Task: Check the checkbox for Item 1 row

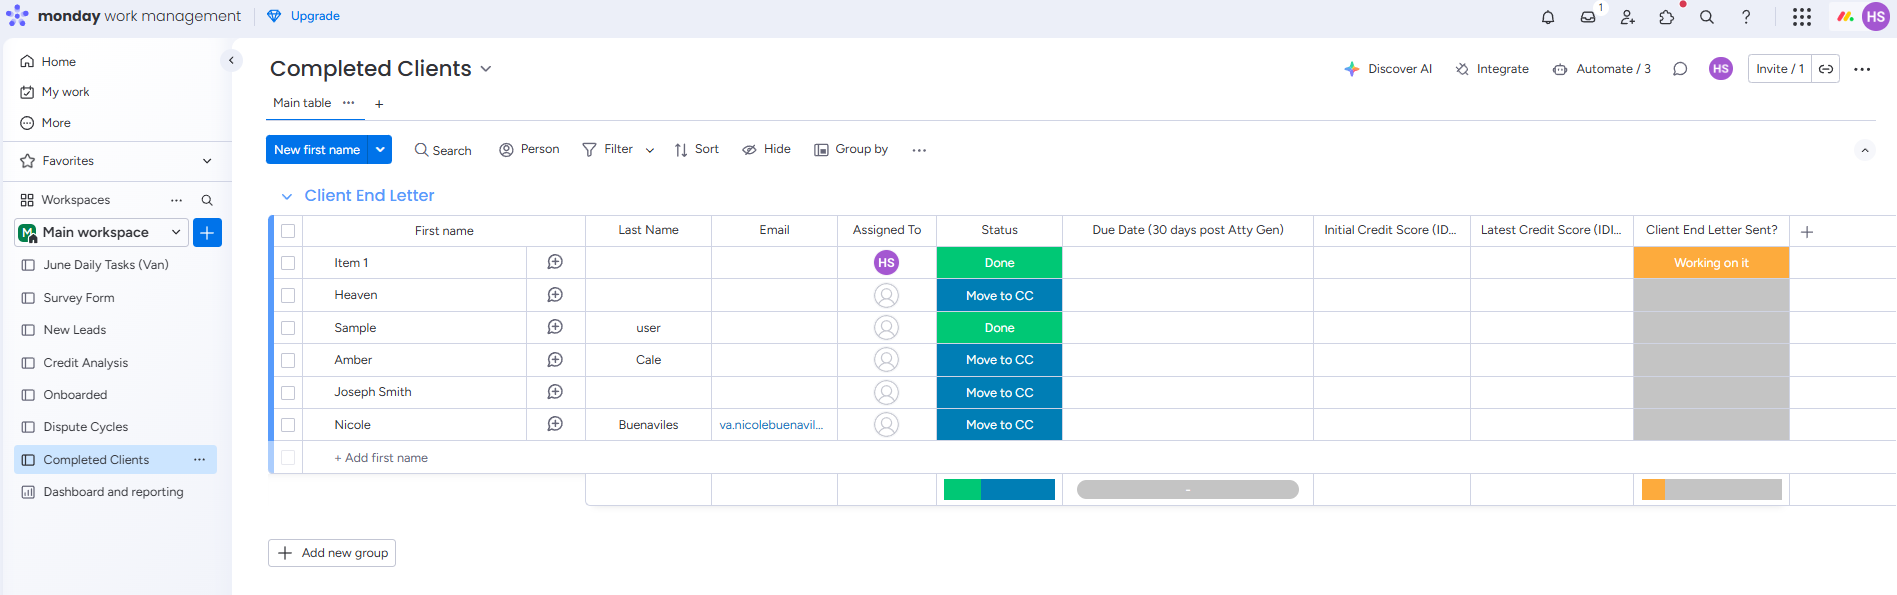Action: point(288,263)
